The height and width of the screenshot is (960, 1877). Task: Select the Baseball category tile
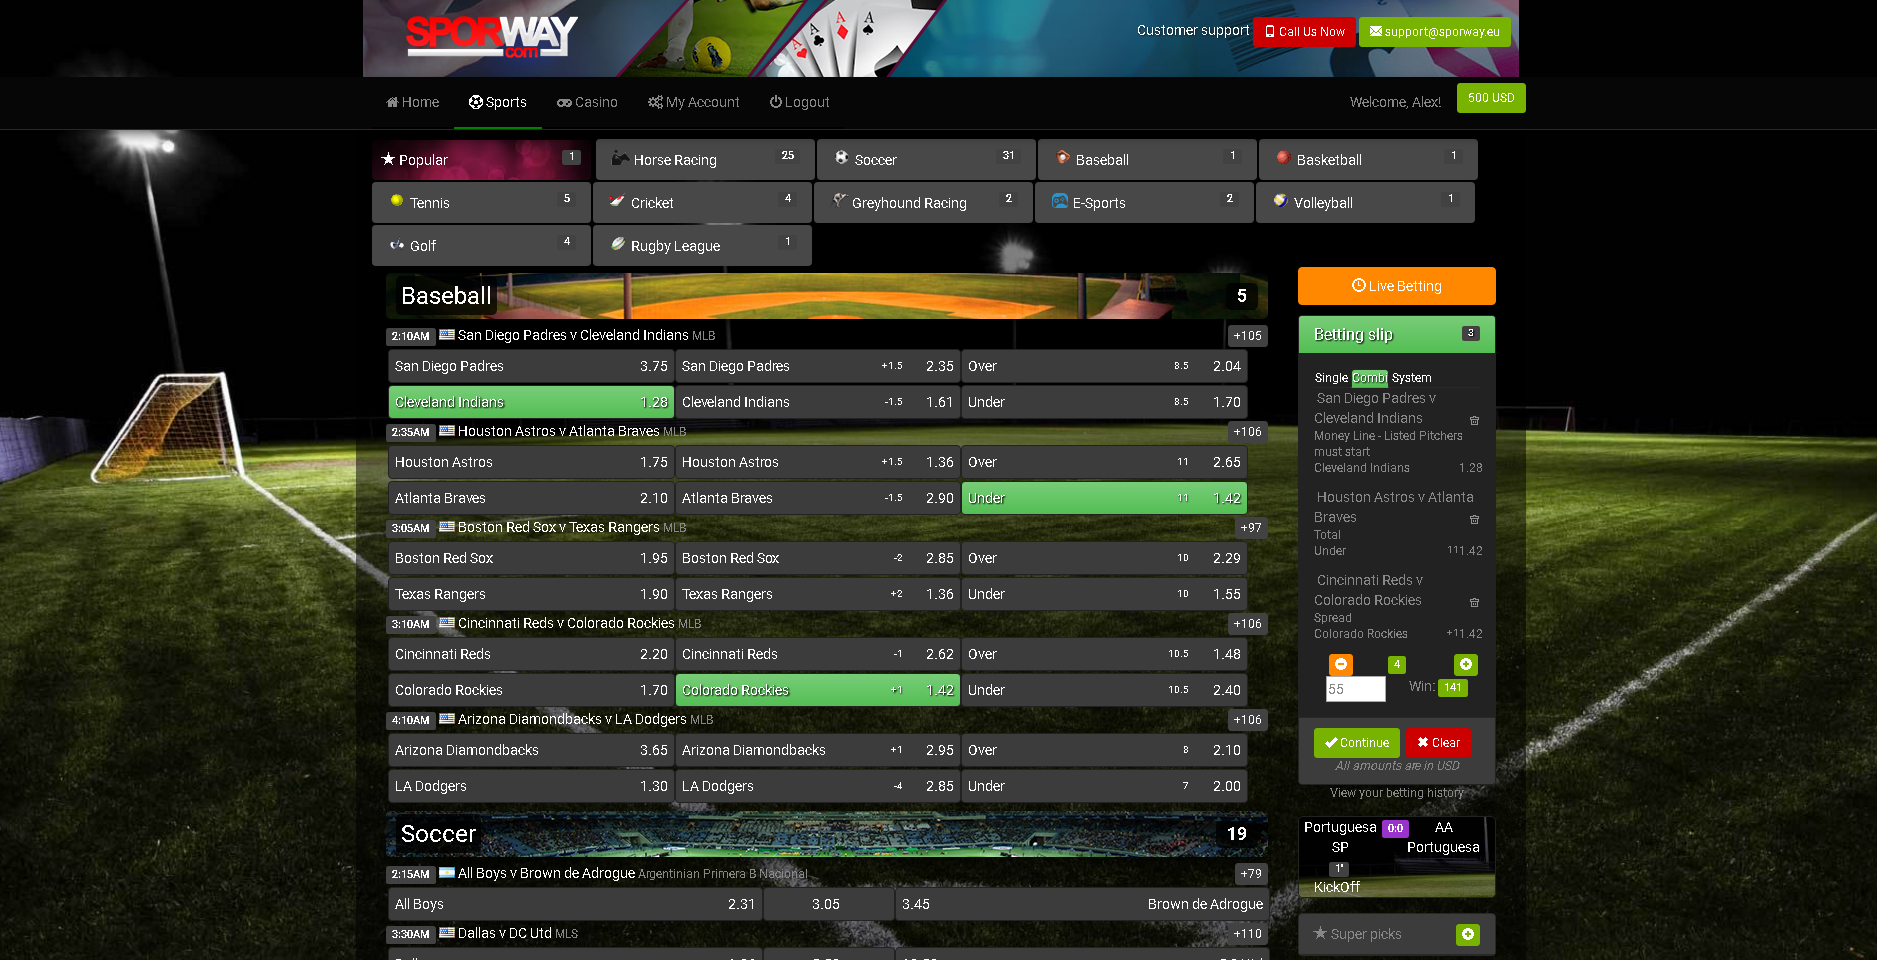1147,160
